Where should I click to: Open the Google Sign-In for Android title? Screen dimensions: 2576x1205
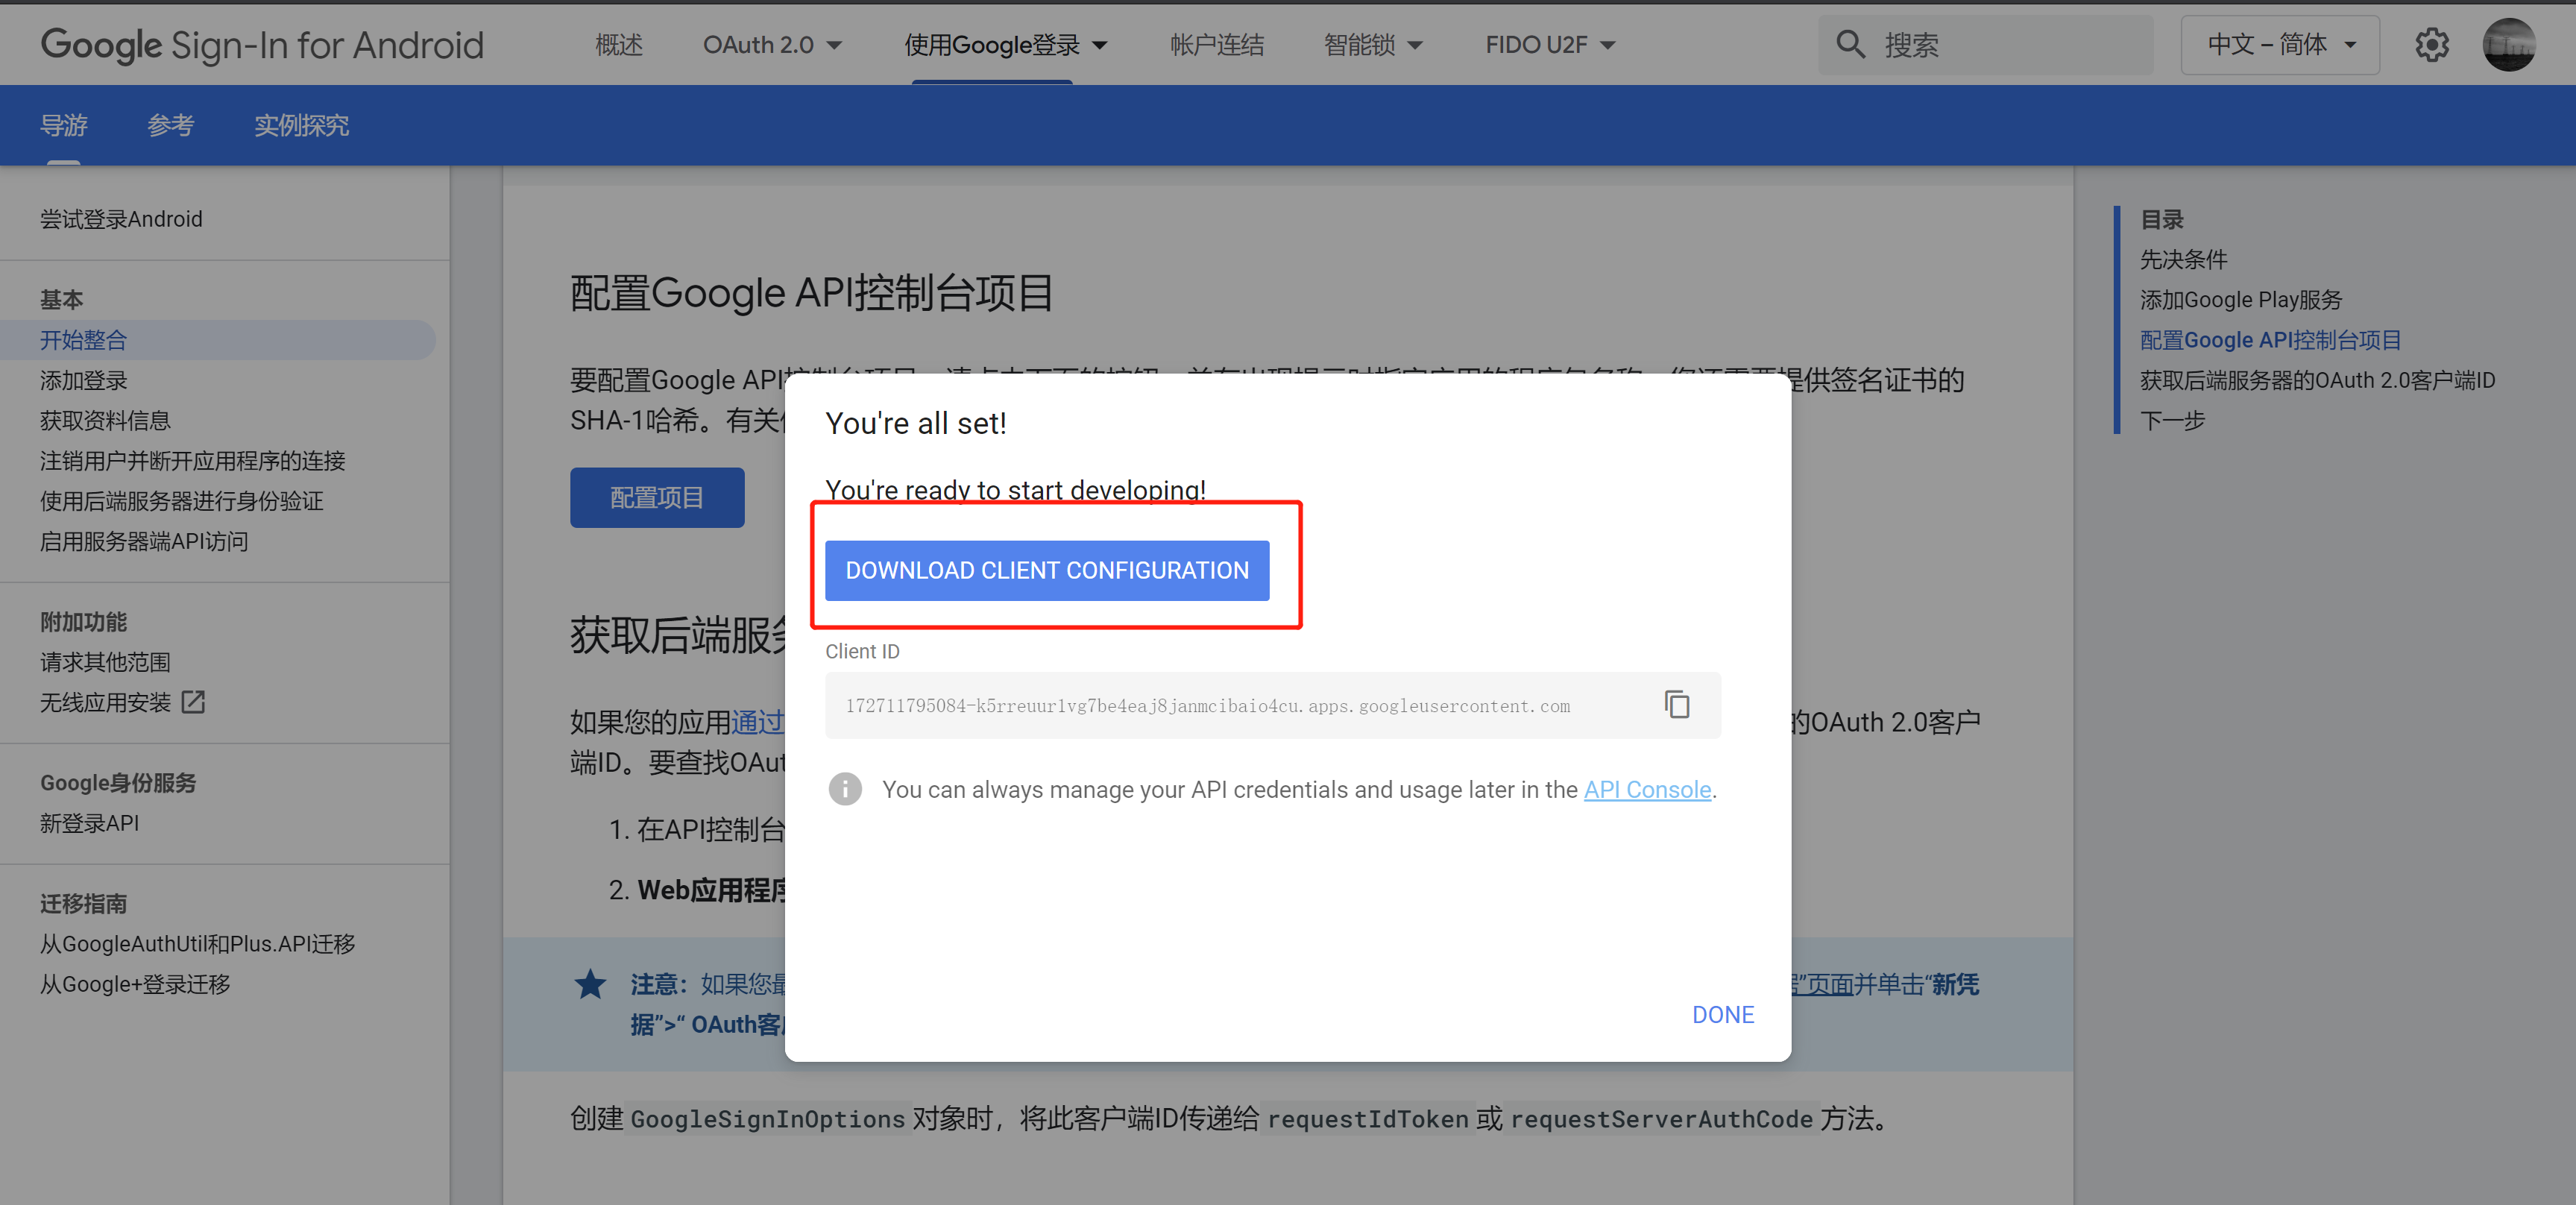(262, 45)
